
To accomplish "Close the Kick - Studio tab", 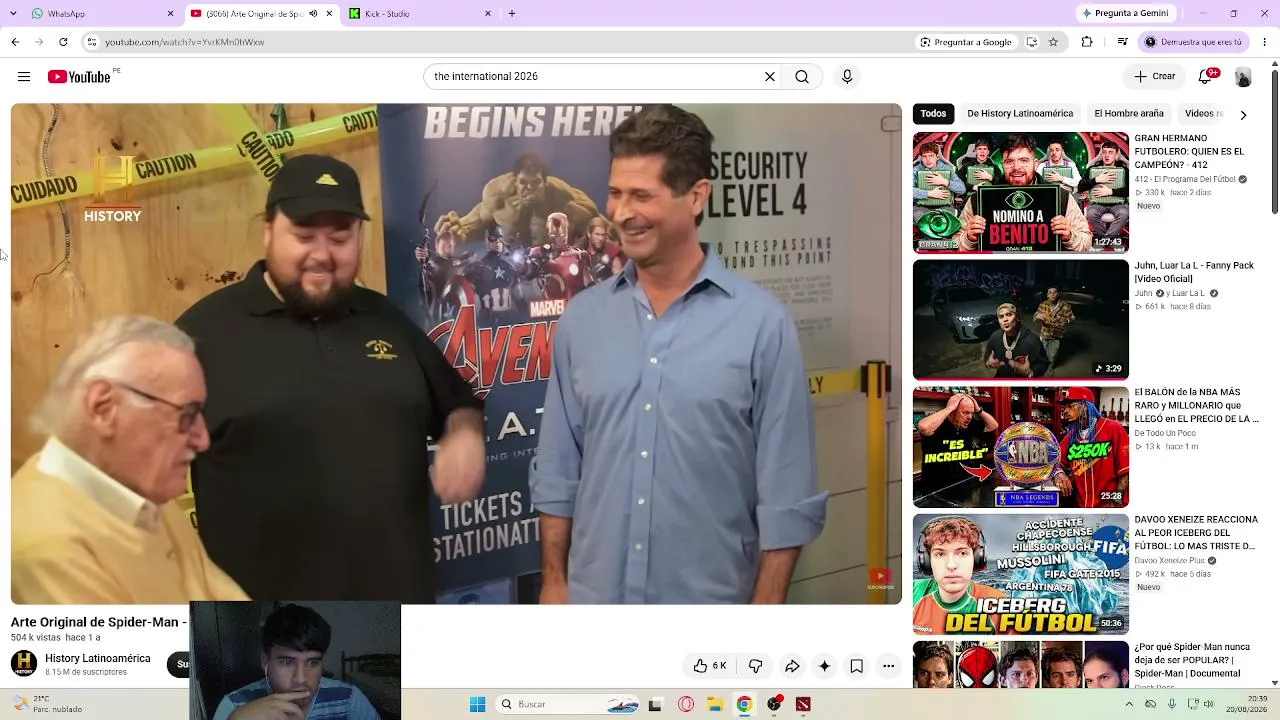I will click(488, 14).
